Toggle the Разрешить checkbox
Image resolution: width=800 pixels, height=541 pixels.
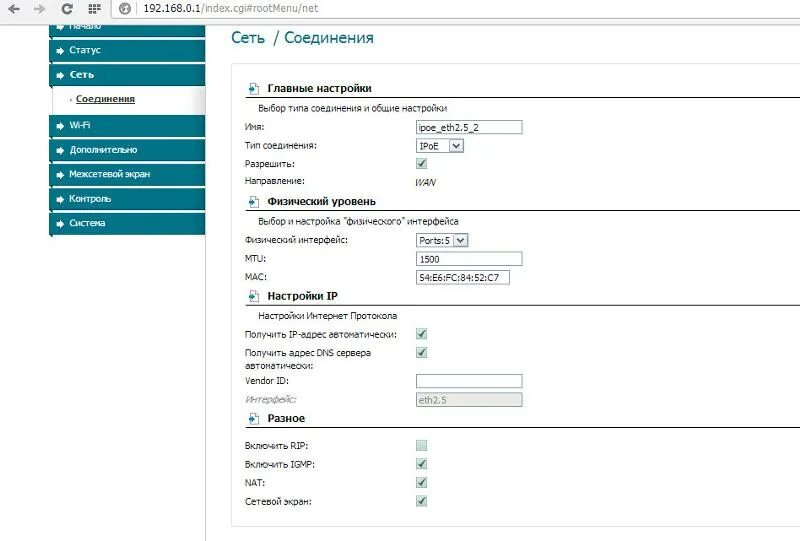pos(421,163)
